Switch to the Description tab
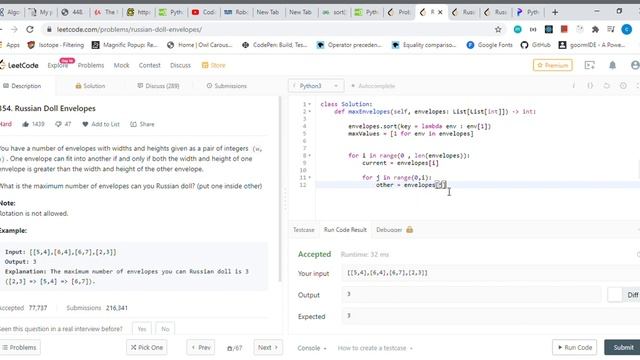640x360 pixels. (22, 86)
